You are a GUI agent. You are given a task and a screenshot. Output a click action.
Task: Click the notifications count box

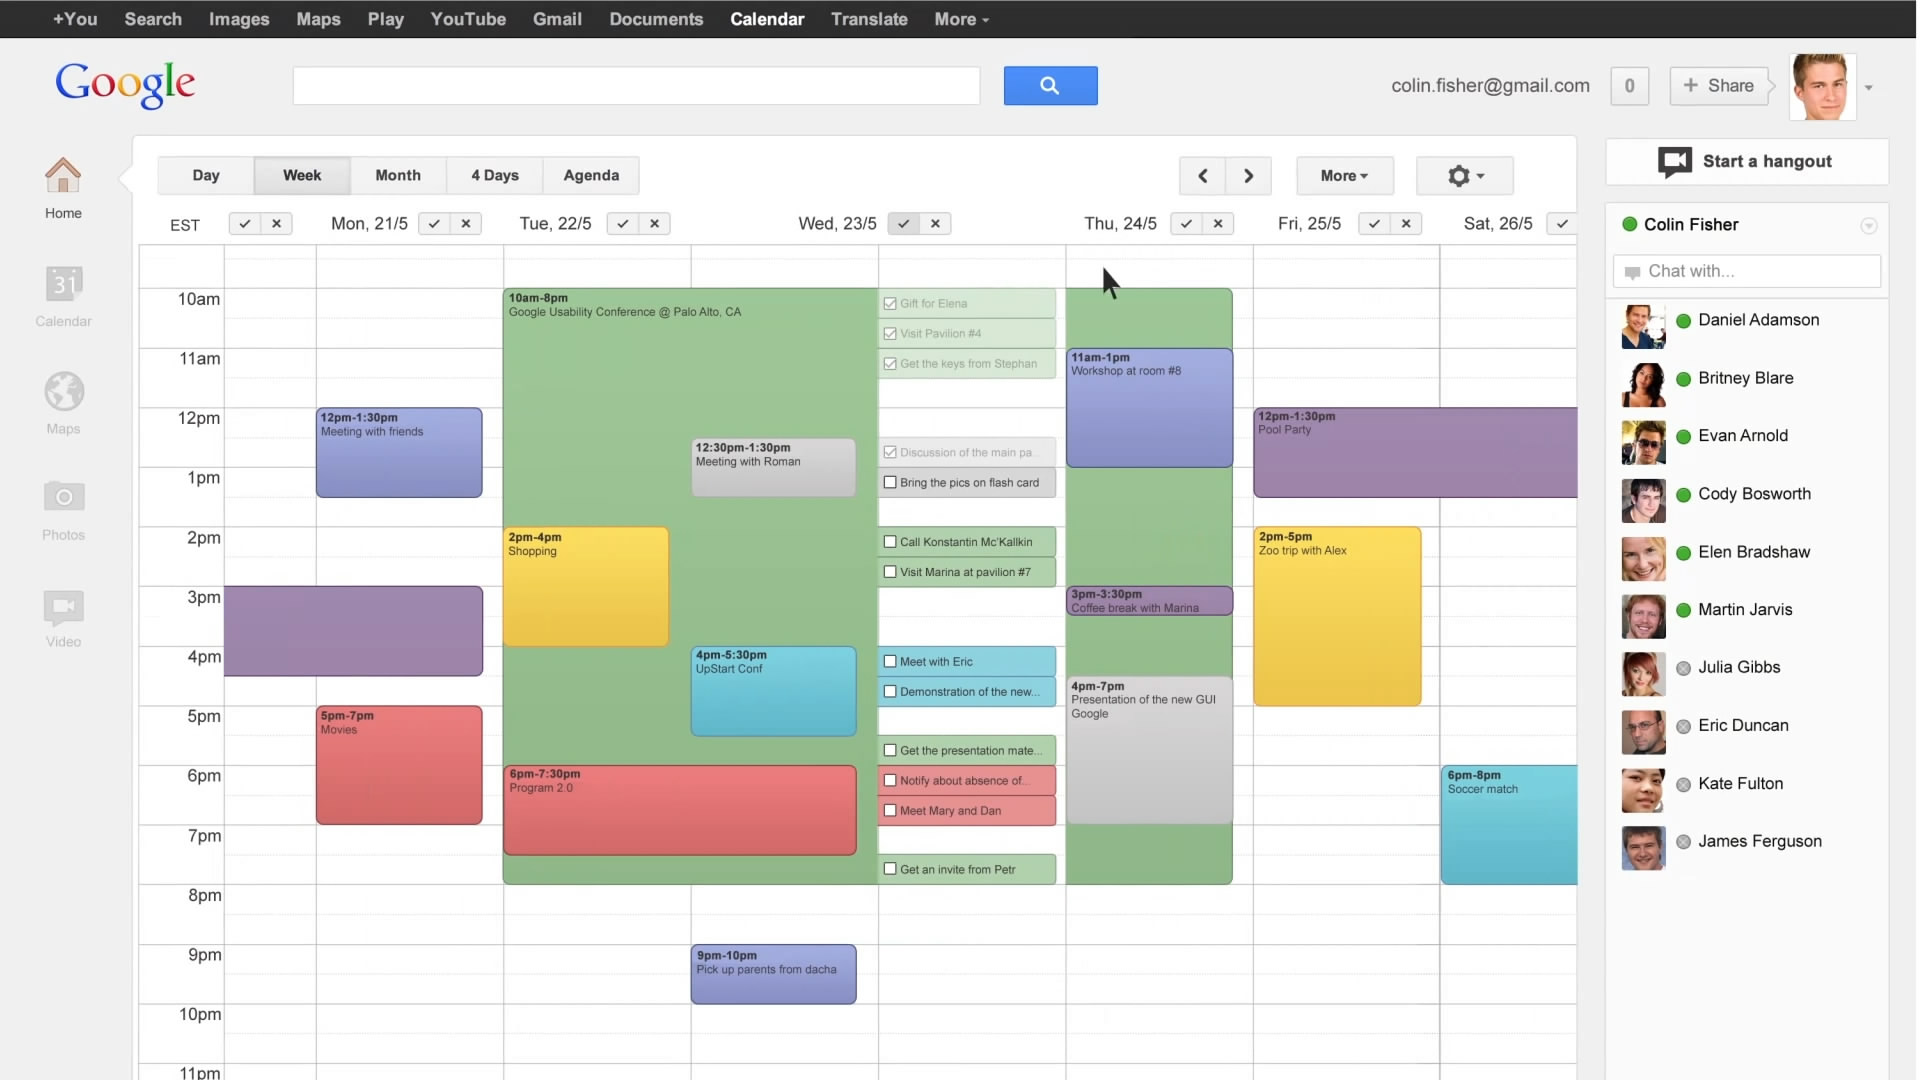pyautogui.click(x=1629, y=86)
